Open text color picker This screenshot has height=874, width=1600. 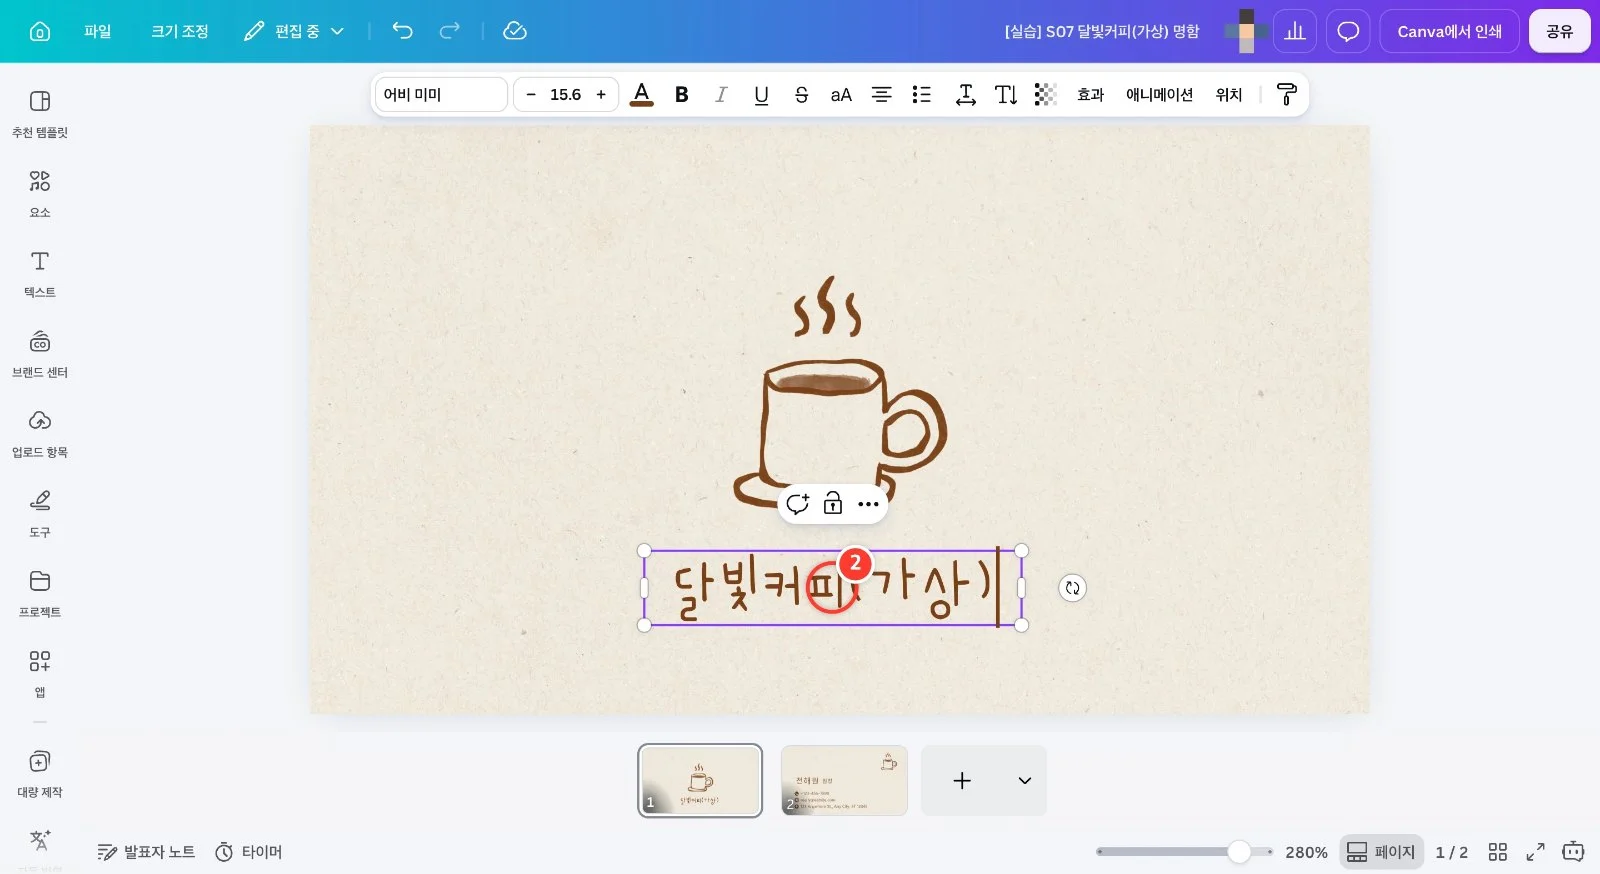[x=642, y=94]
